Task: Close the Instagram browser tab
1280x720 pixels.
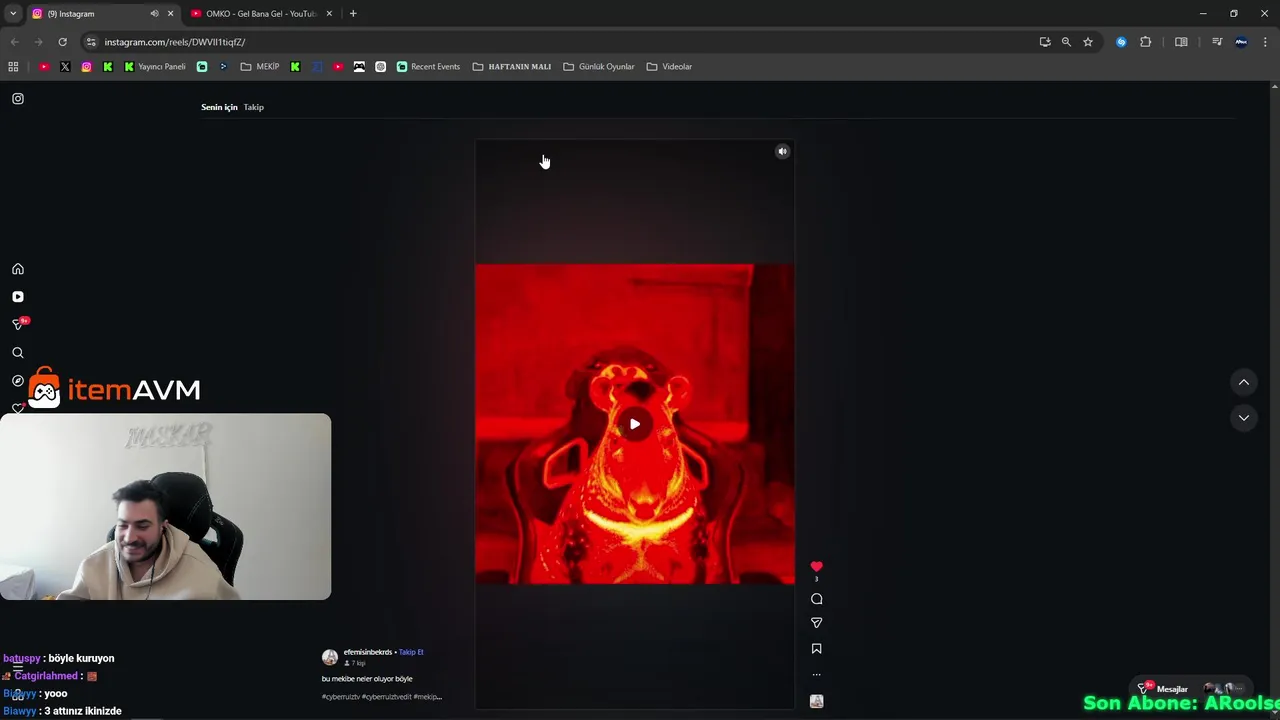Action: click(170, 14)
